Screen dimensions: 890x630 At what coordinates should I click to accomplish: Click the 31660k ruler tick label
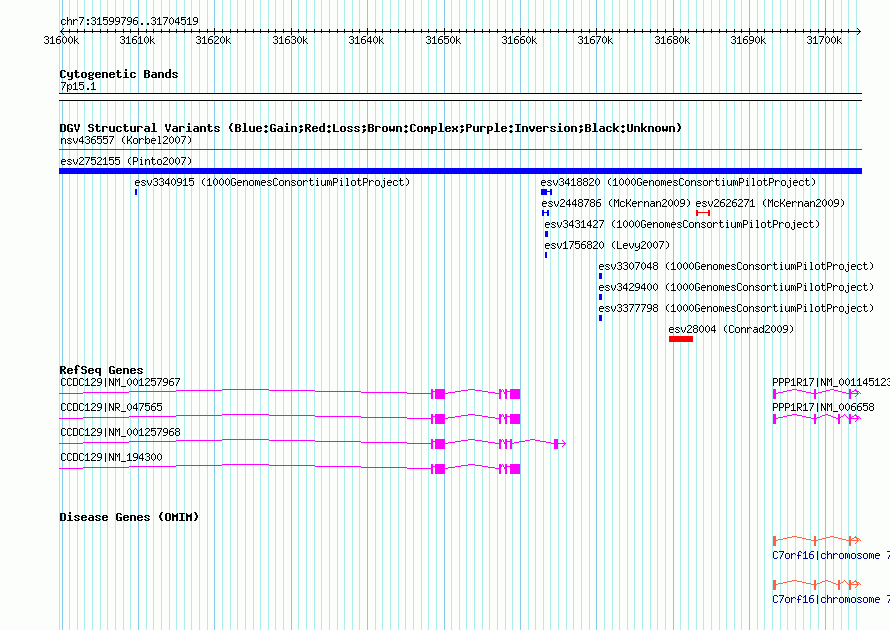(x=519, y=40)
